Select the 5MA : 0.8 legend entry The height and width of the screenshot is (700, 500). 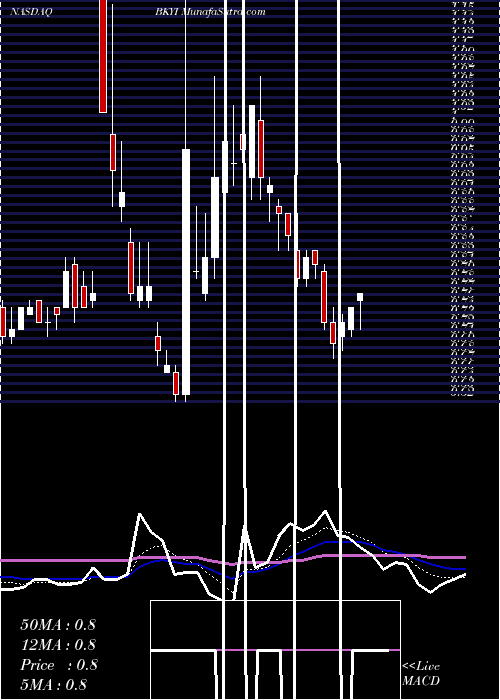pos(54,684)
